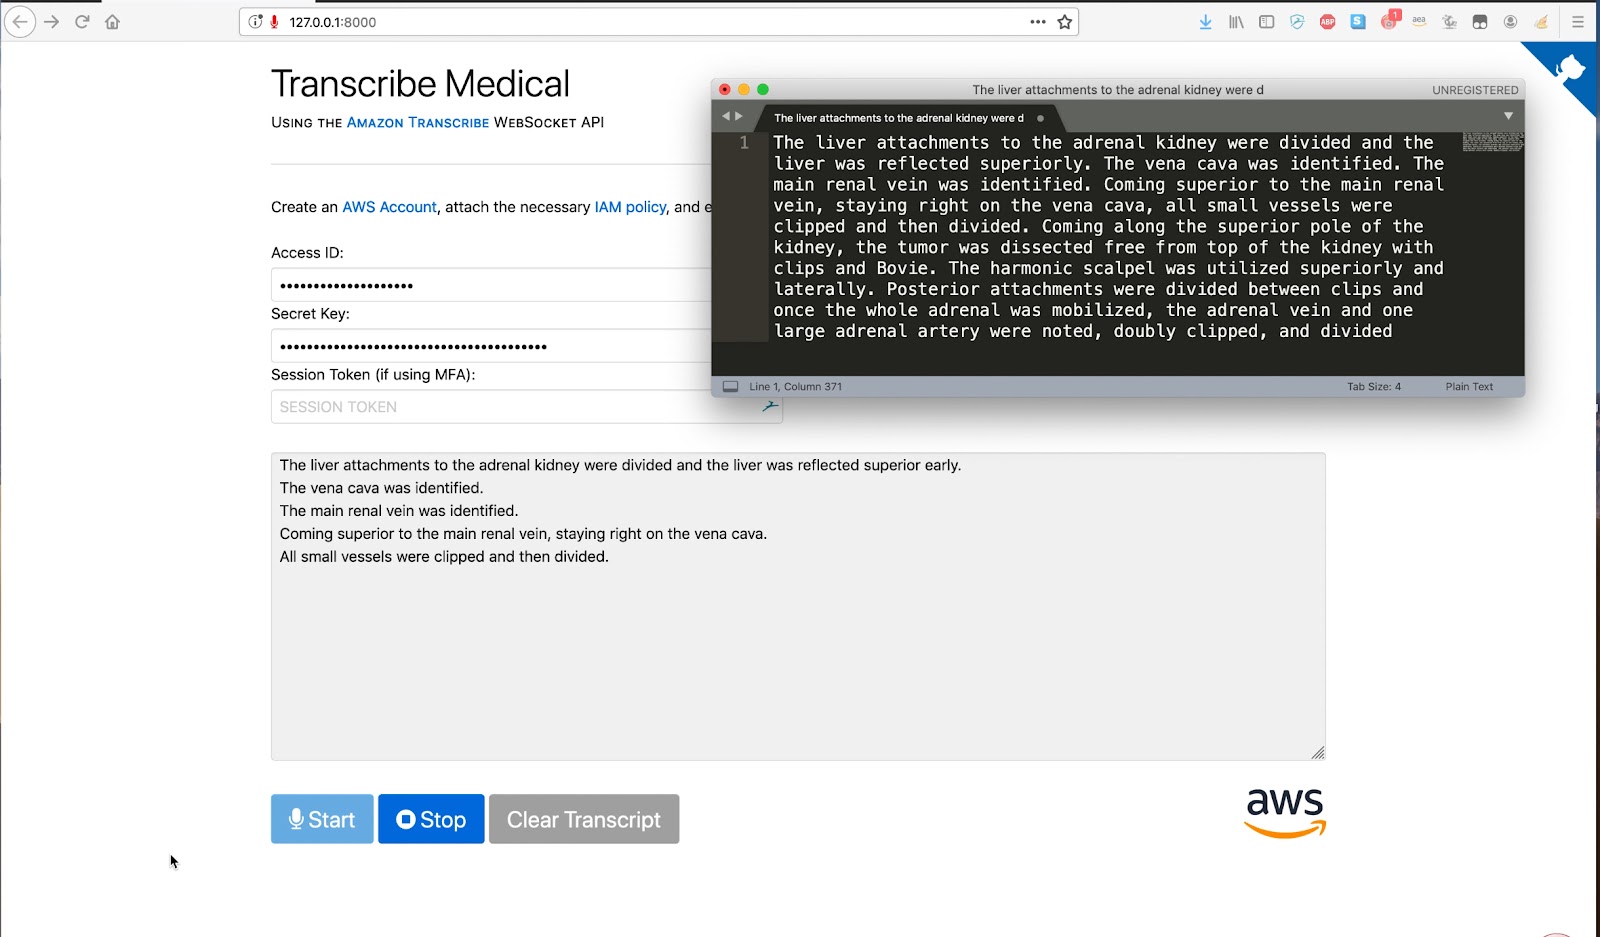This screenshot has height=937, width=1600.
Task: Open Sublime tab list dropdown arrow
Action: 1508,116
